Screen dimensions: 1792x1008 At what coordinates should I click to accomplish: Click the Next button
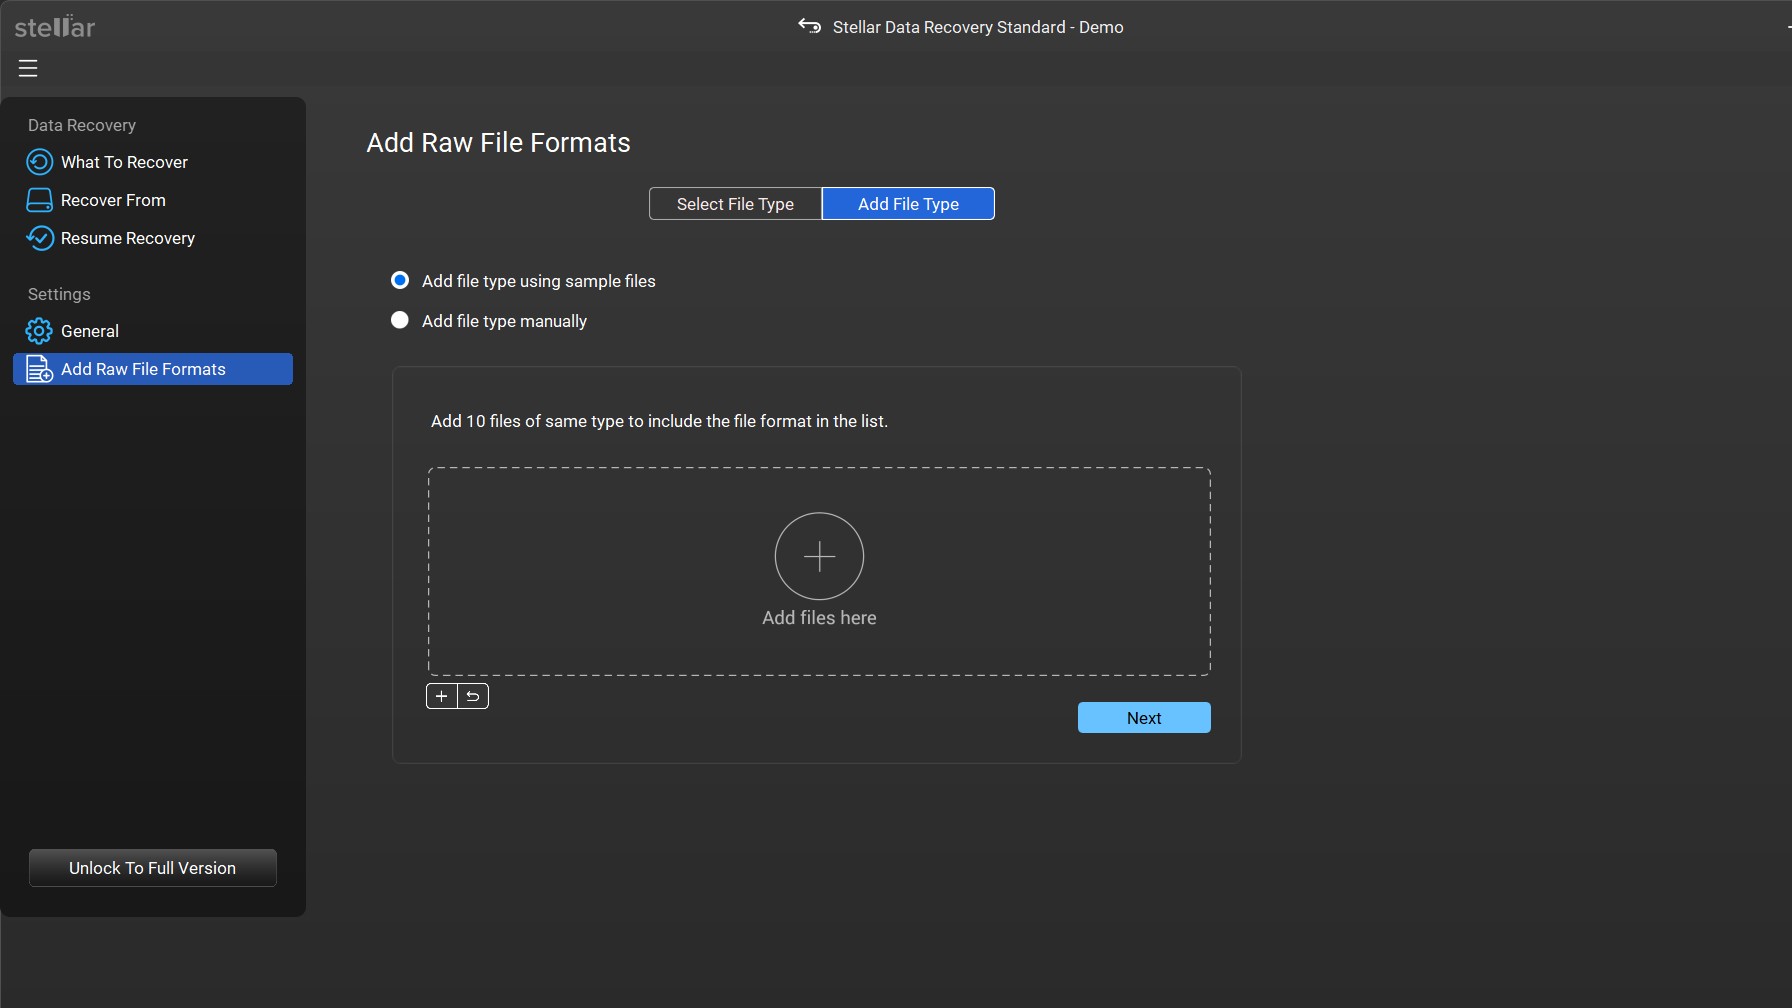pyautogui.click(x=1143, y=717)
